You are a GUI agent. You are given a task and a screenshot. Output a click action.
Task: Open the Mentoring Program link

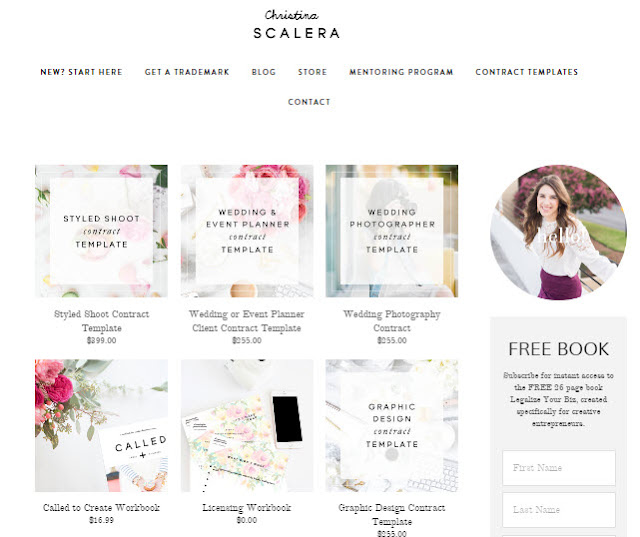click(401, 72)
